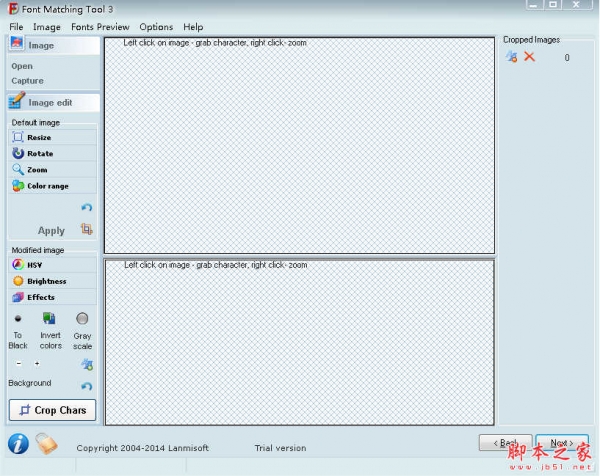This screenshot has width=600, height=476.
Task: Select the Image section header
Action: pyautogui.click(x=54, y=45)
